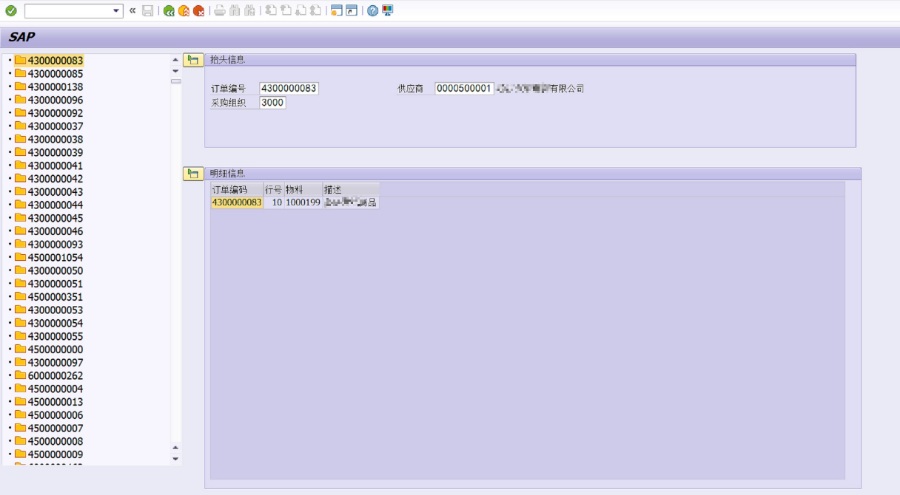This screenshot has width=900, height=495.
Task: Open the Help question mark icon
Action: point(373,11)
